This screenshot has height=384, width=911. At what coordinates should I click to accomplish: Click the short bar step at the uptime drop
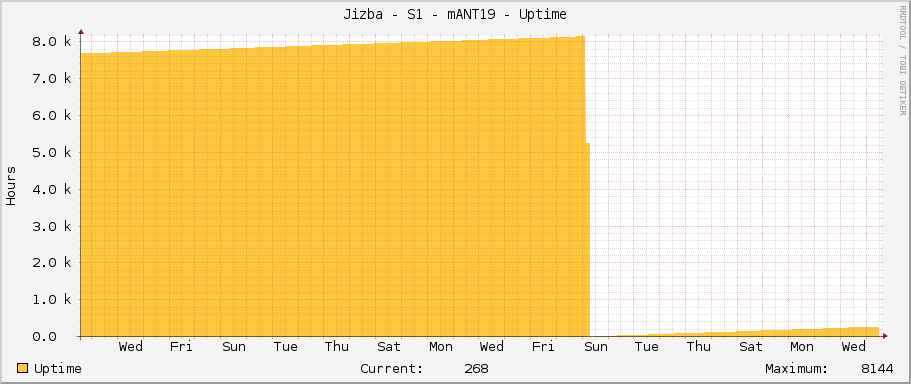click(587, 239)
